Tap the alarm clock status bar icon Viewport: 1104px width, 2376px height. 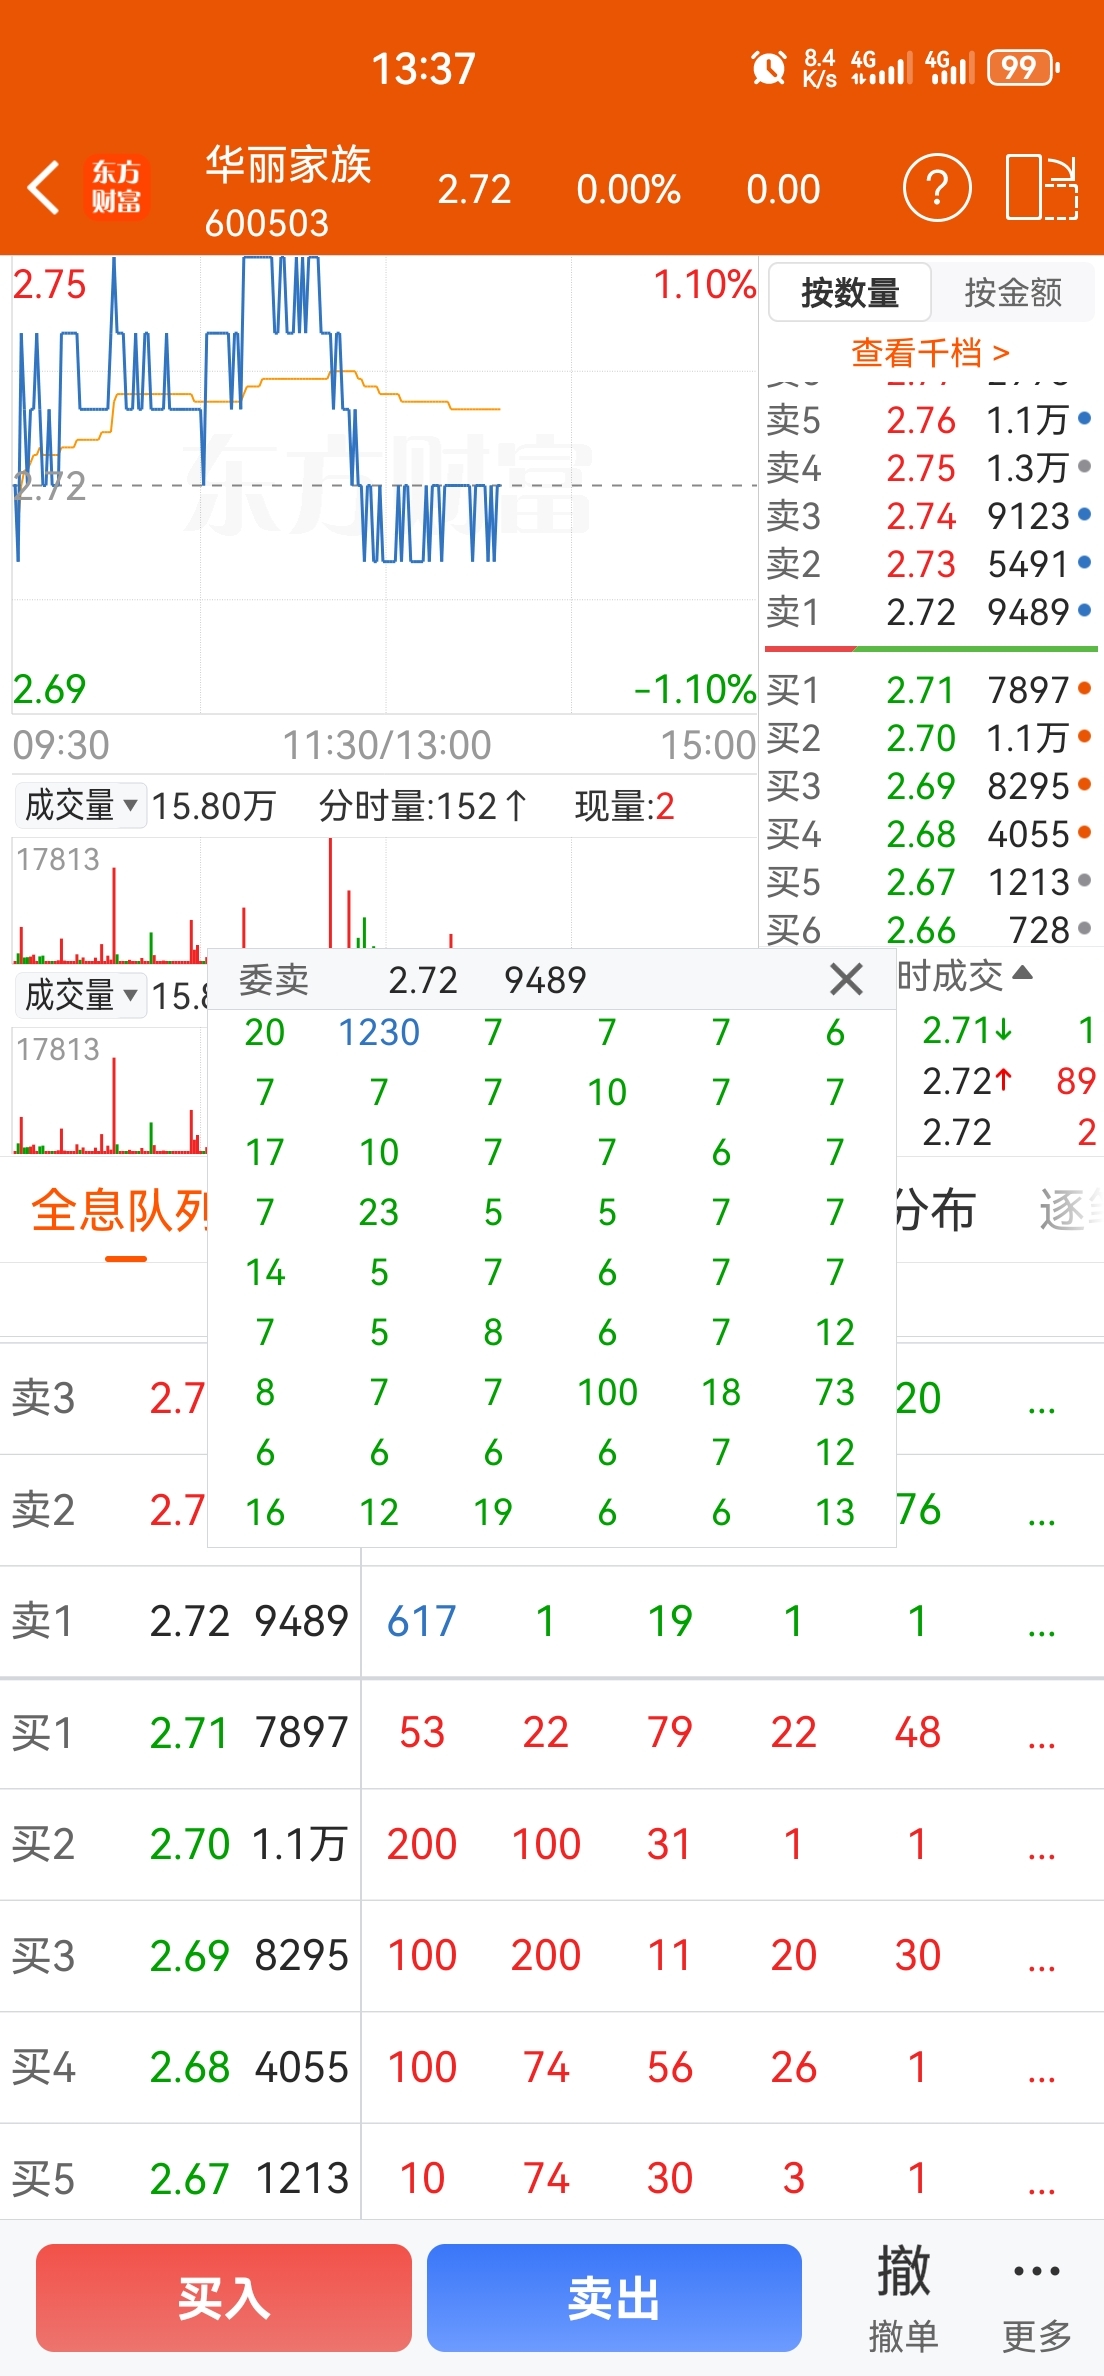769,68
